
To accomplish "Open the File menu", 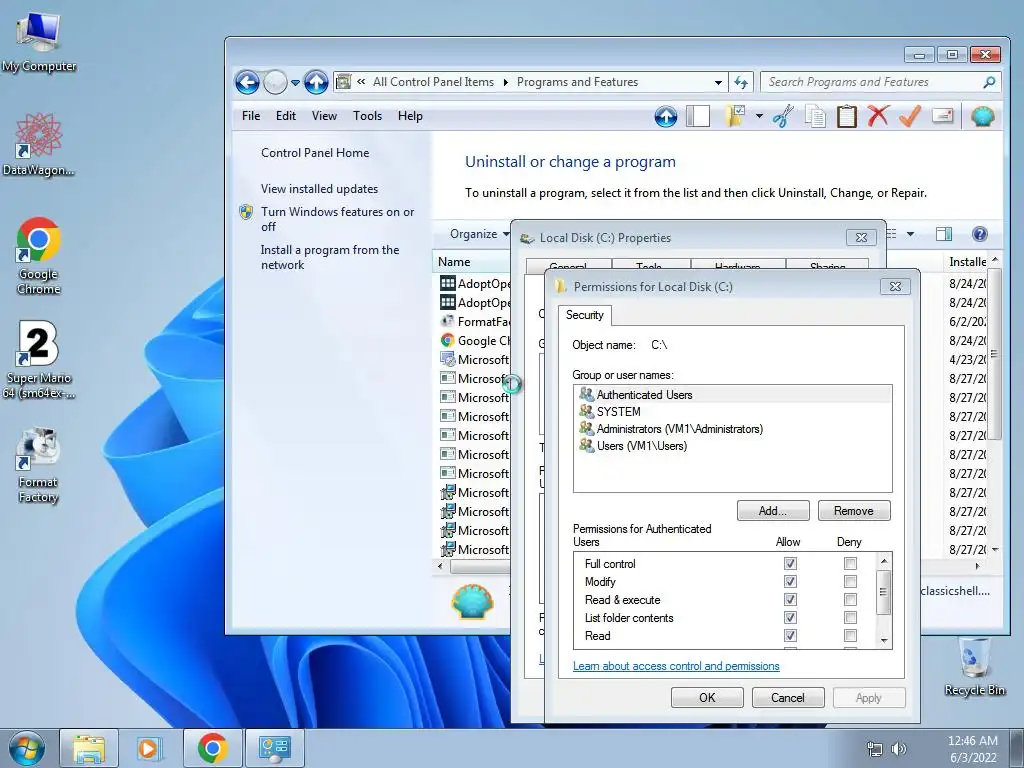I will (251, 116).
